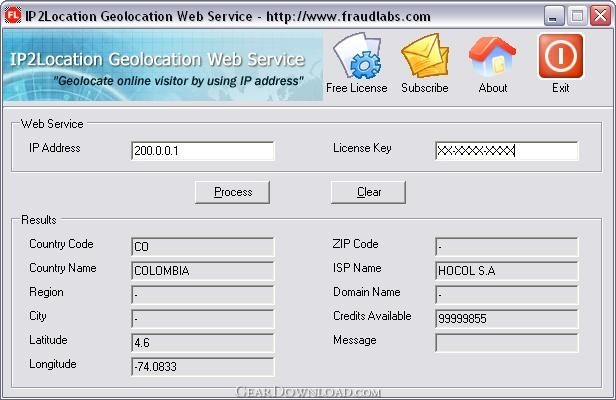616x400 pixels.
Task: Click the Region result field
Action: pyautogui.click(x=203, y=295)
